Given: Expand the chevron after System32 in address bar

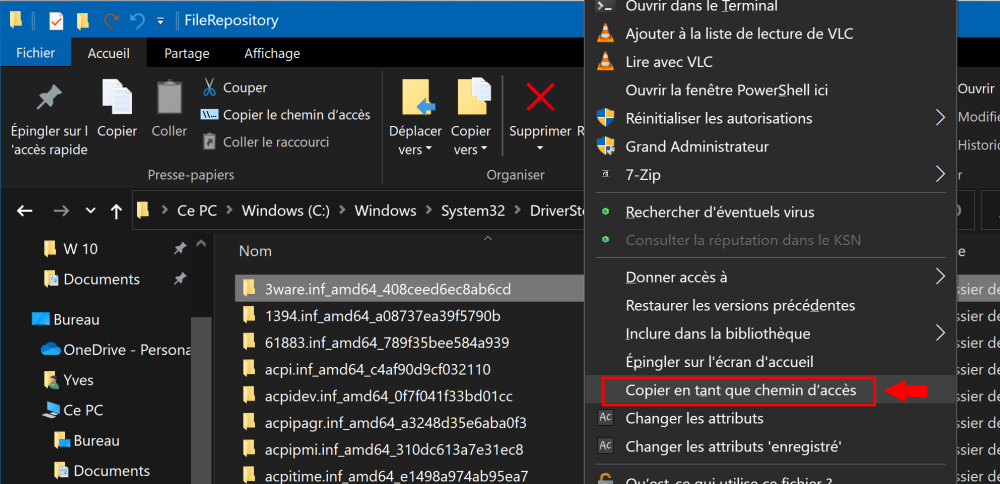Looking at the screenshot, I should pos(517,210).
